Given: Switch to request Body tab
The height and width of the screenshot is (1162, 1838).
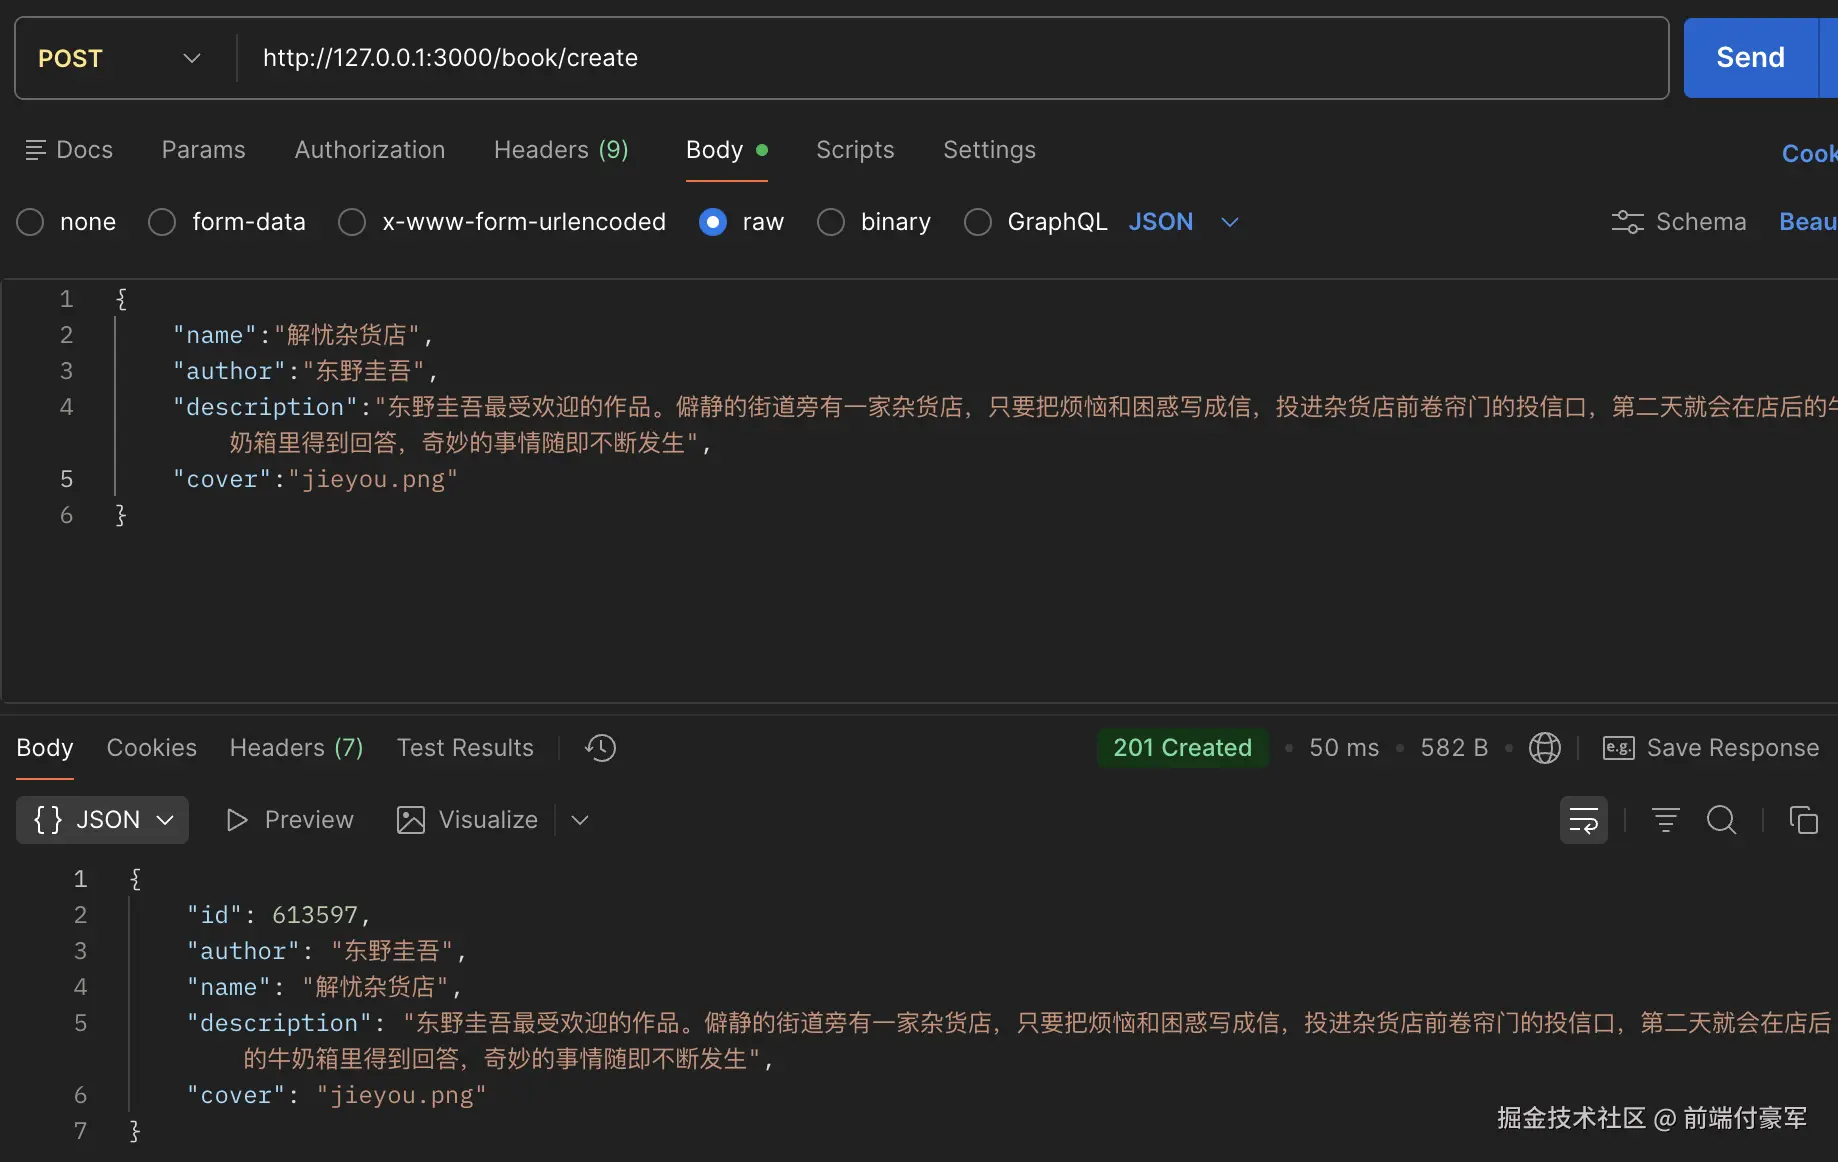Looking at the screenshot, I should [727, 150].
